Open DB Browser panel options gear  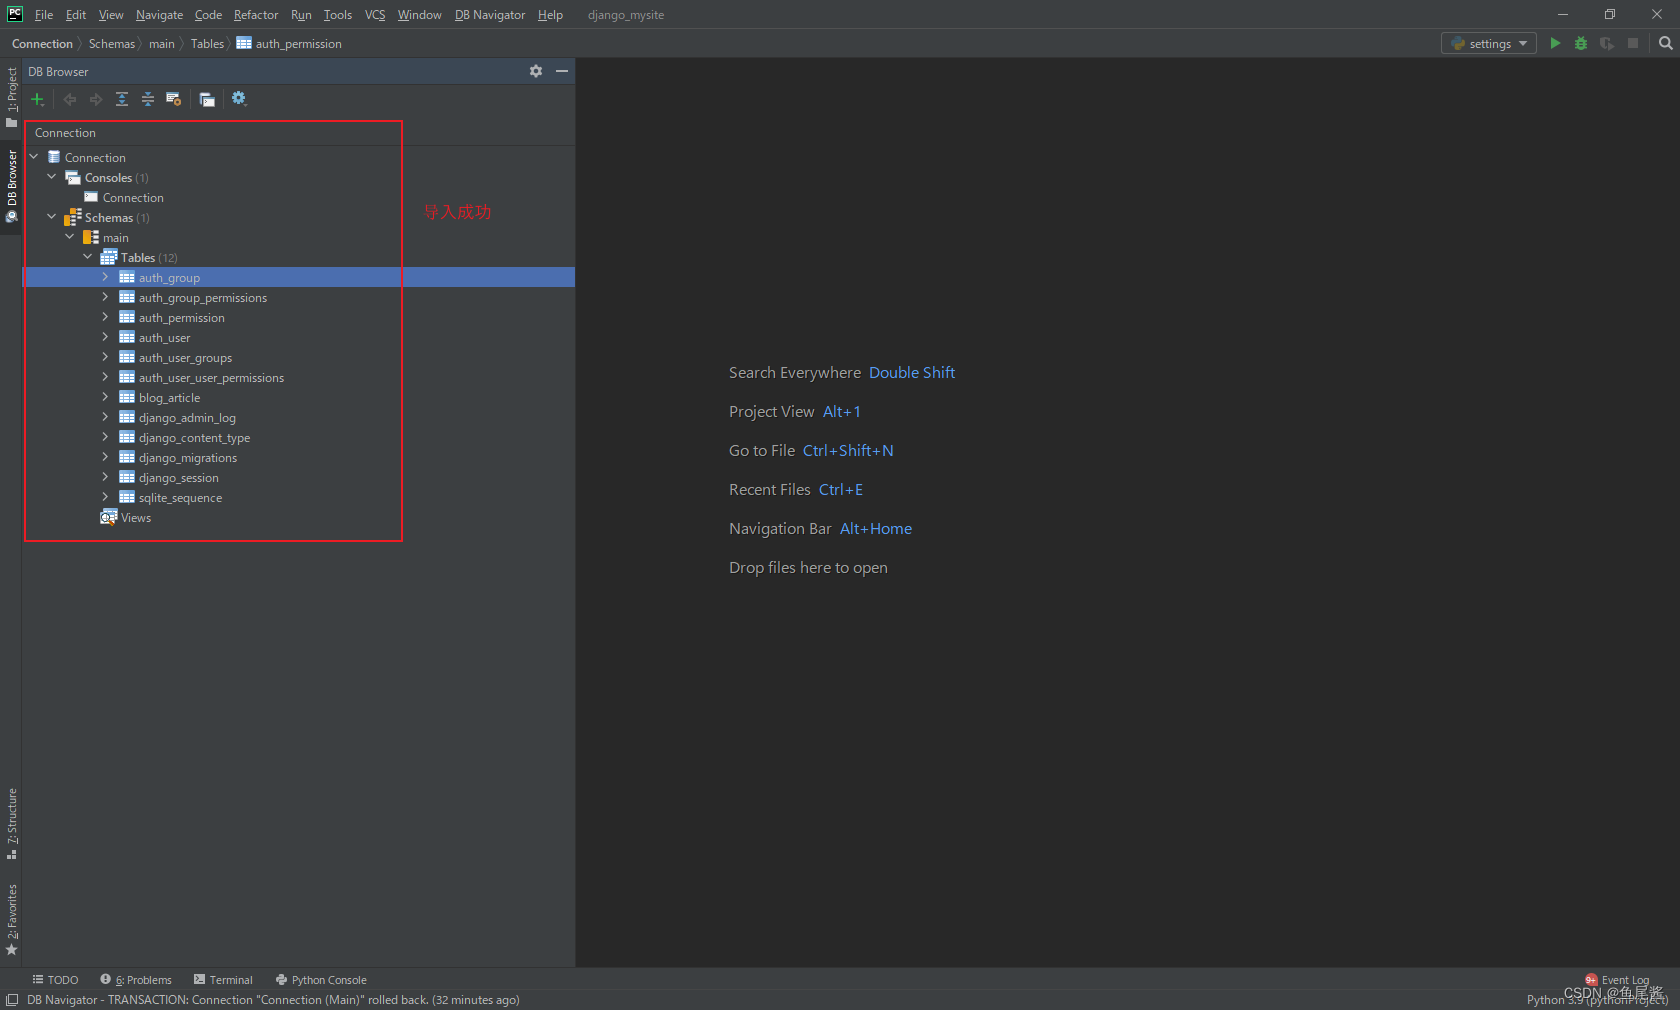point(536,71)
